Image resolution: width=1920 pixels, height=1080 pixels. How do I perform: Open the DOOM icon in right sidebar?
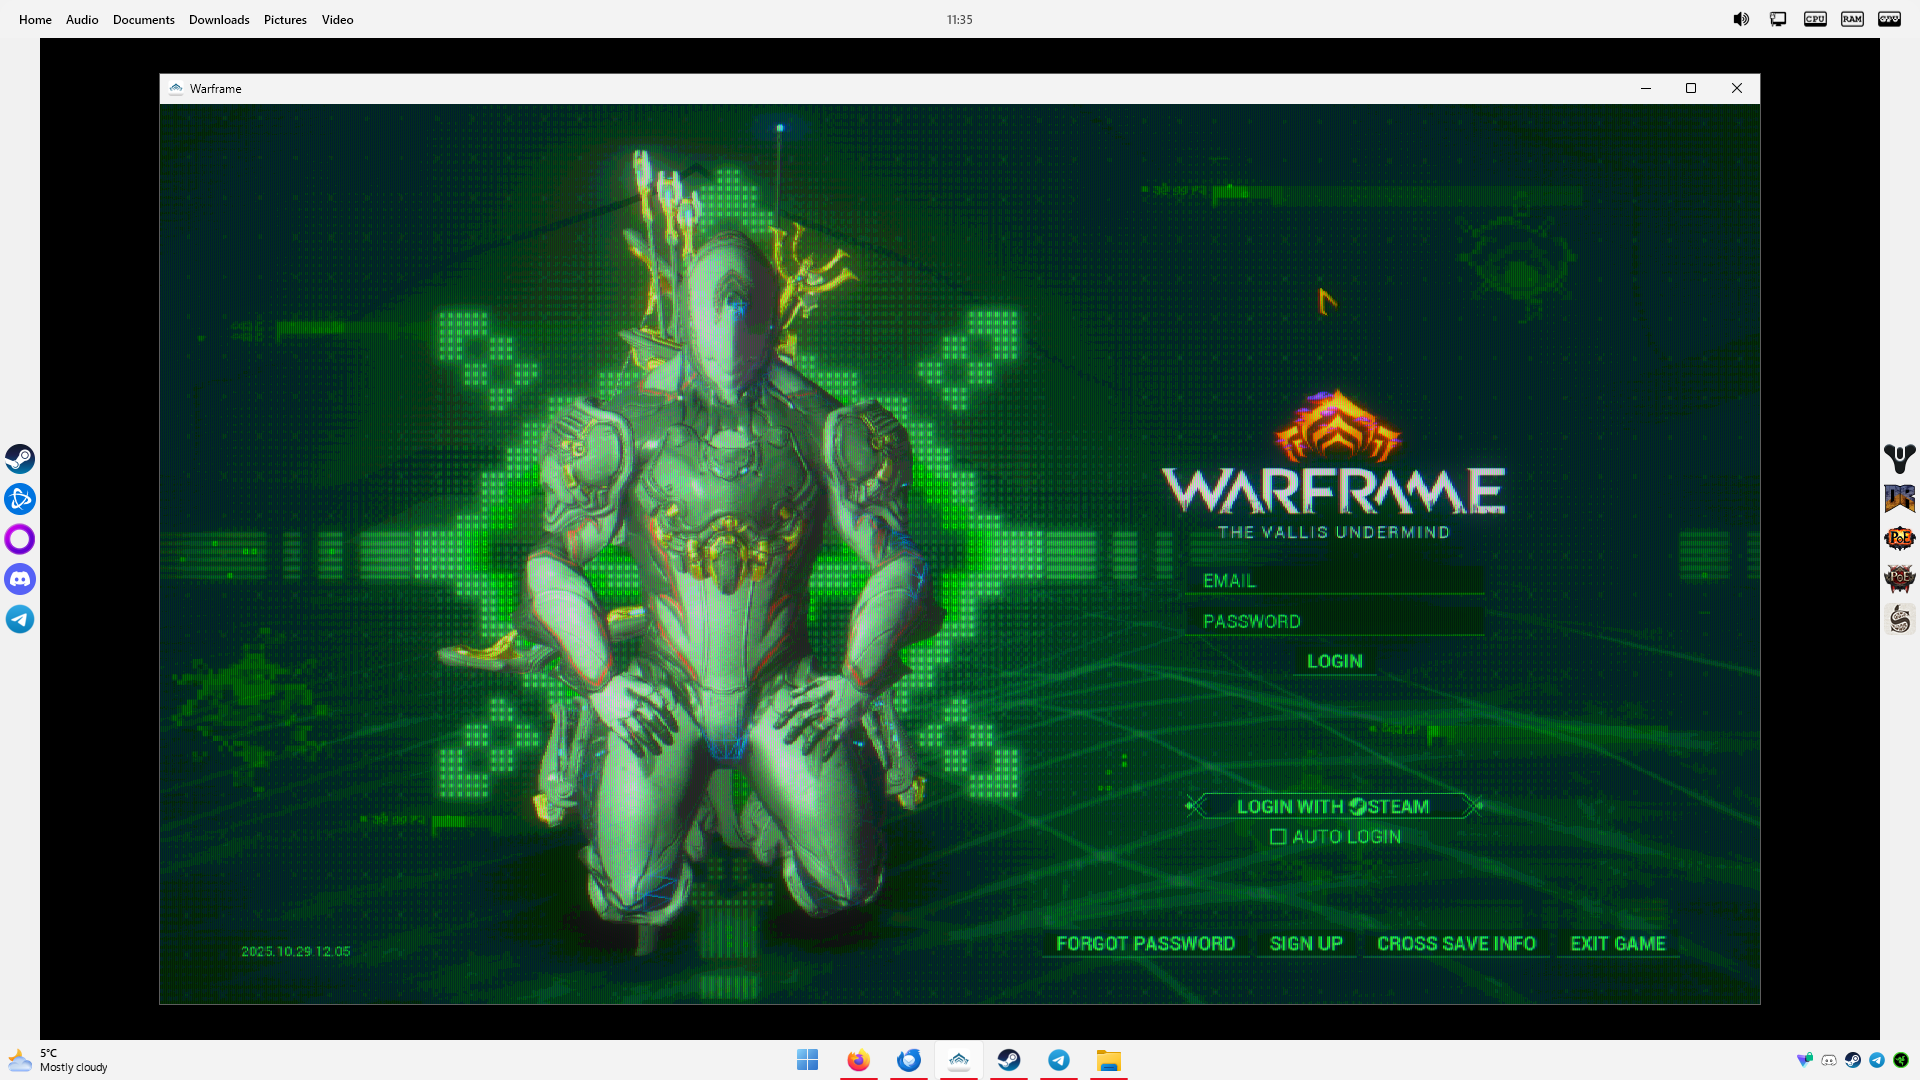[x=1899, y=498]
